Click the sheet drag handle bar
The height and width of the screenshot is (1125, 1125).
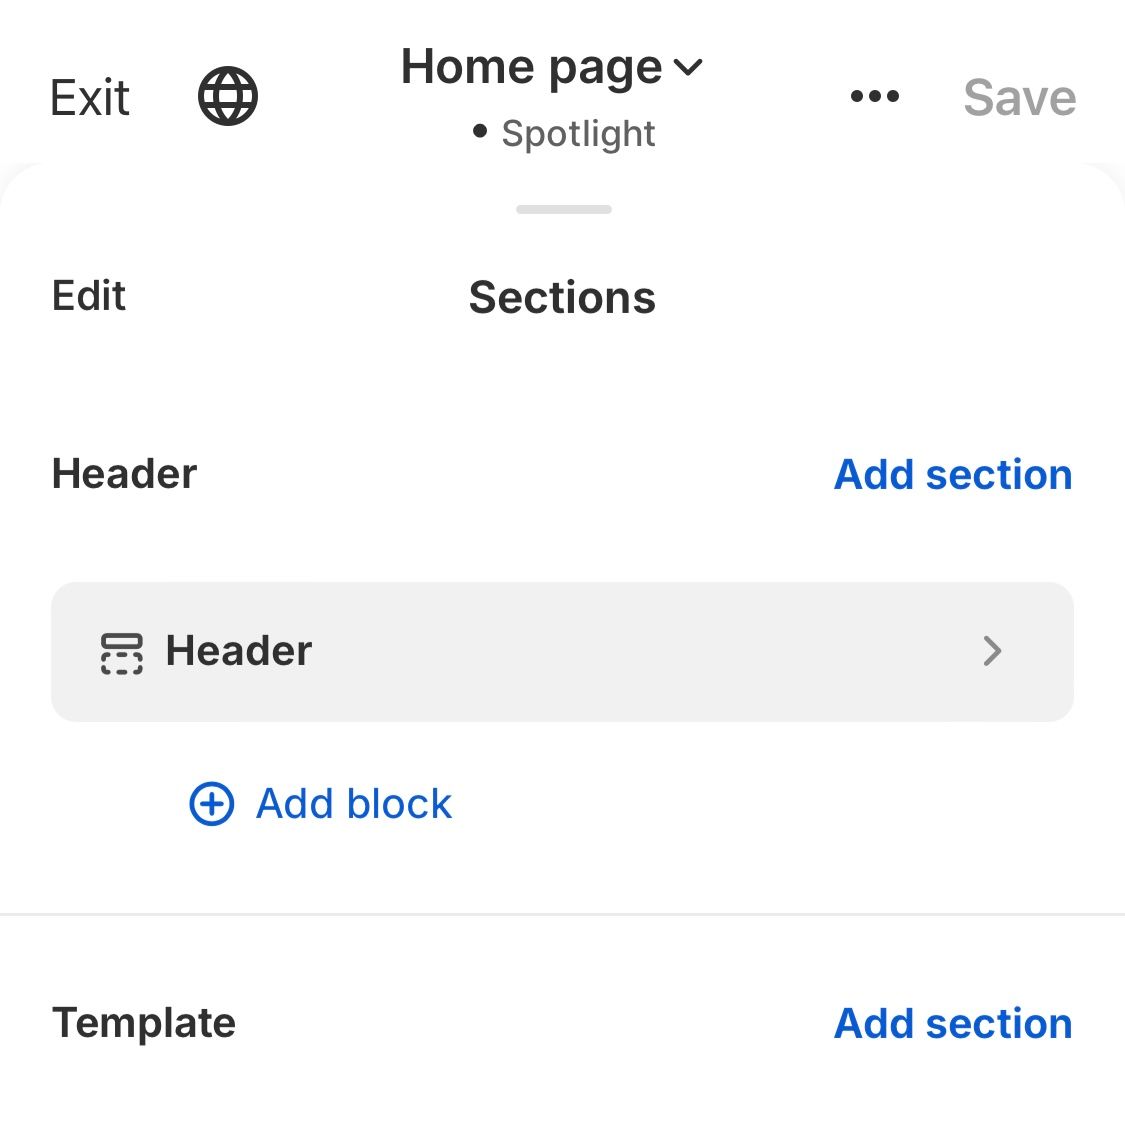[564, 209]
